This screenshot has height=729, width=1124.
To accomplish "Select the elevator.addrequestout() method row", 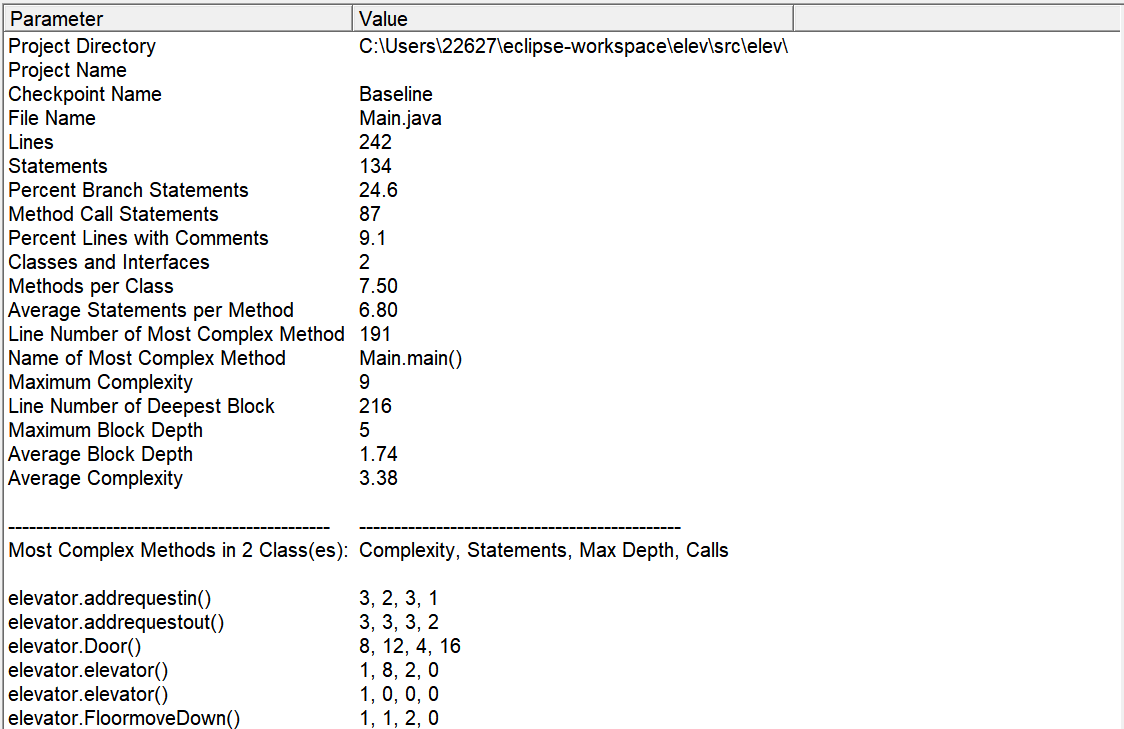I will click(116, 623).
